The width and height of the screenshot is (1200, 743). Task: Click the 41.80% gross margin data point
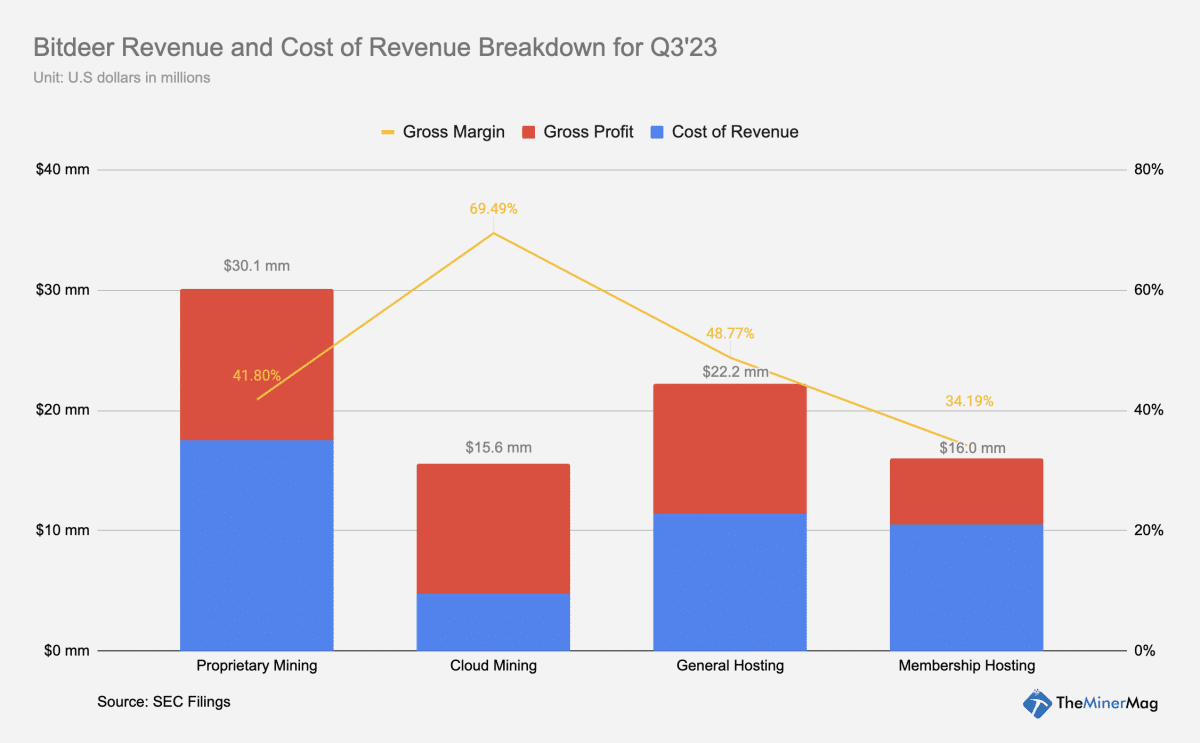(x=257, y=399)
